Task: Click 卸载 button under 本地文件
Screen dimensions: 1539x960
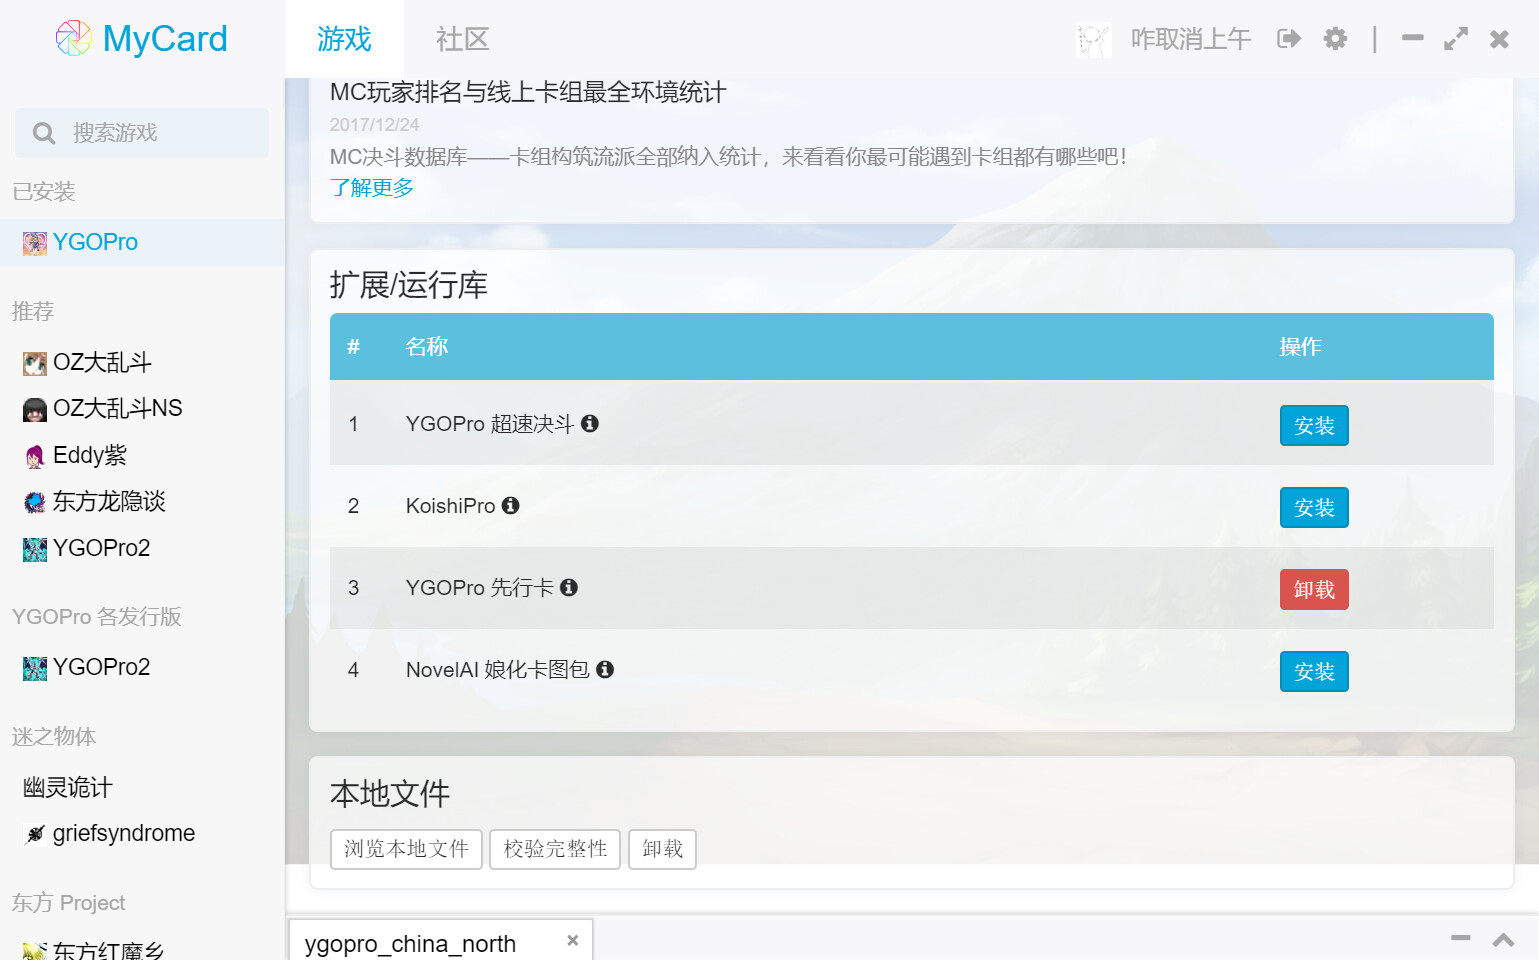Action: pos(662,849)
